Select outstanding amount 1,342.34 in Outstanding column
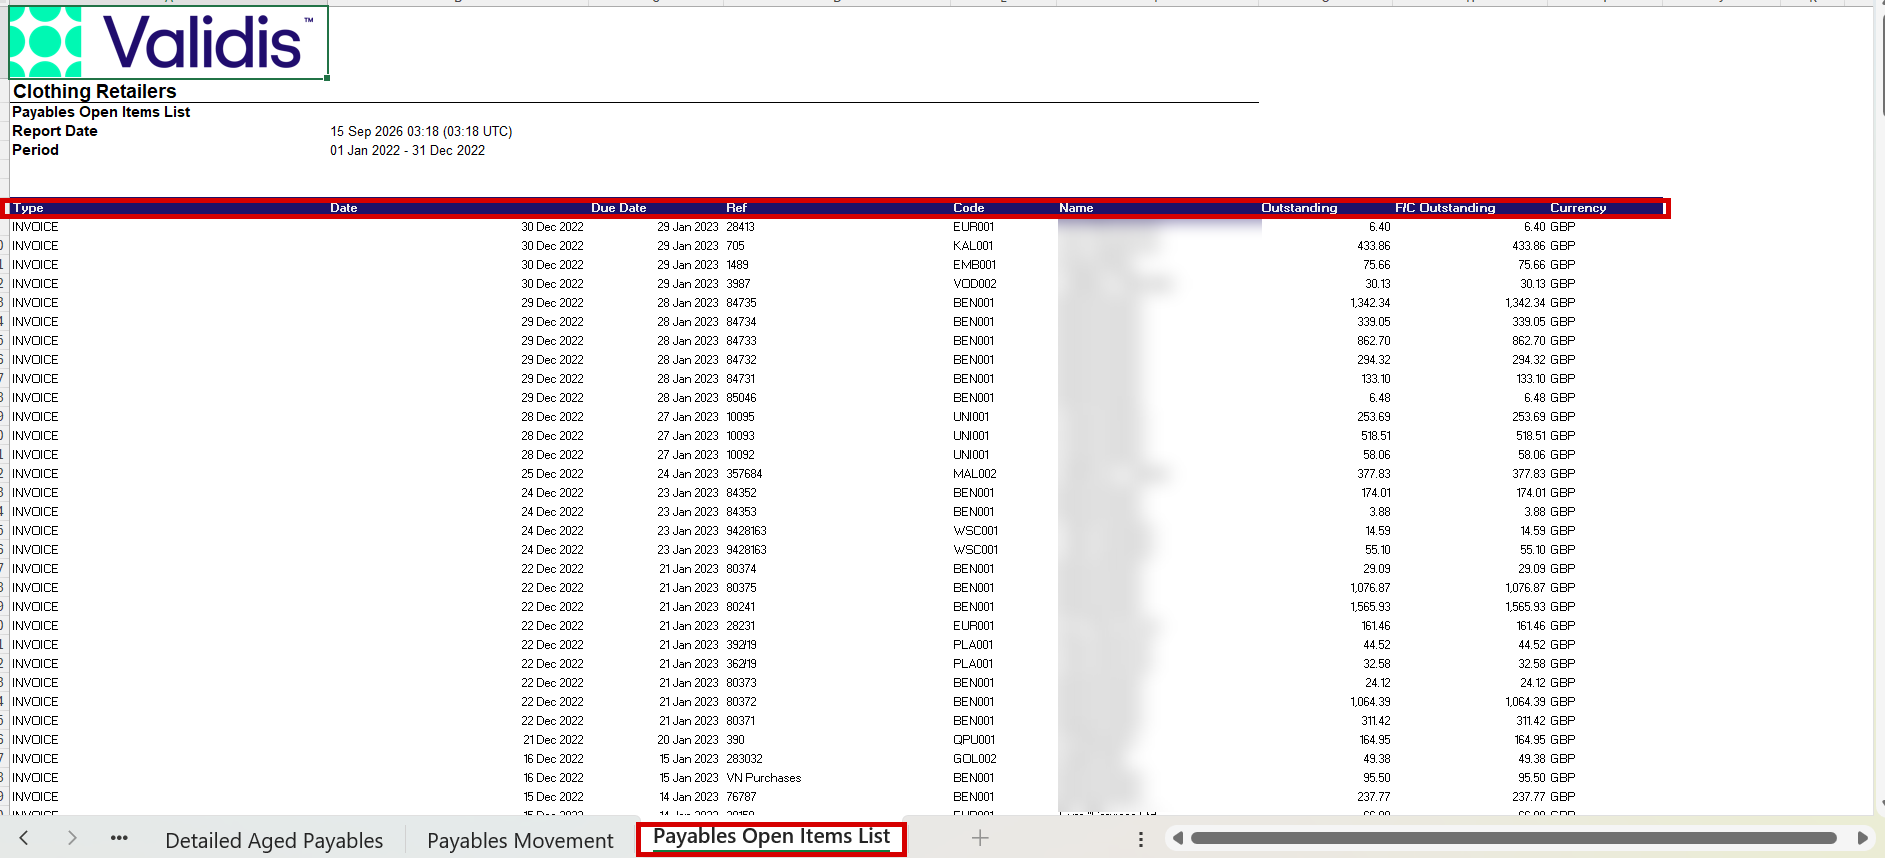1885x858 pixels. pos(1369,303)
